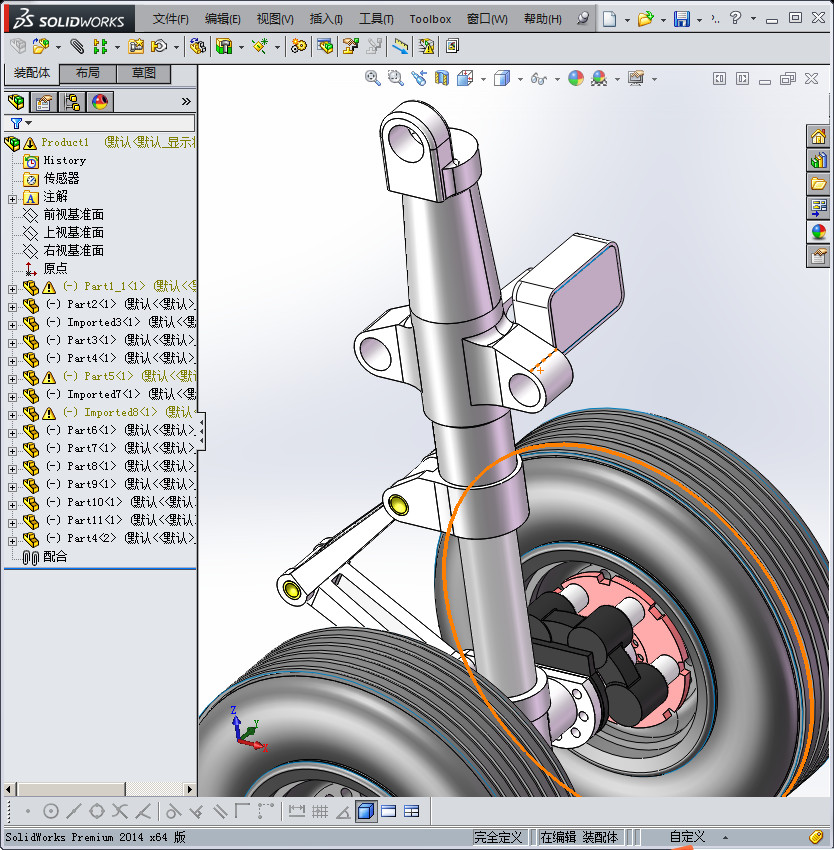Open the Hide/Show Items glasses dropdown
Image resolution: width=834 pixels, height=850 pixels.
pyautogui.click(x=557, y=80)
